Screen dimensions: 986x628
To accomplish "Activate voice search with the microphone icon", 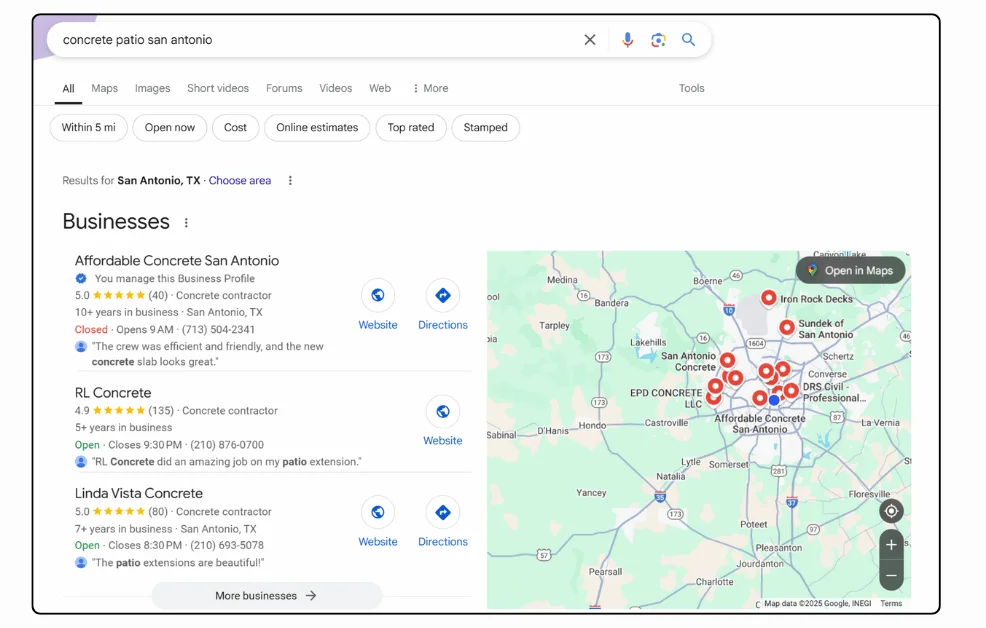I will point(628,39).
